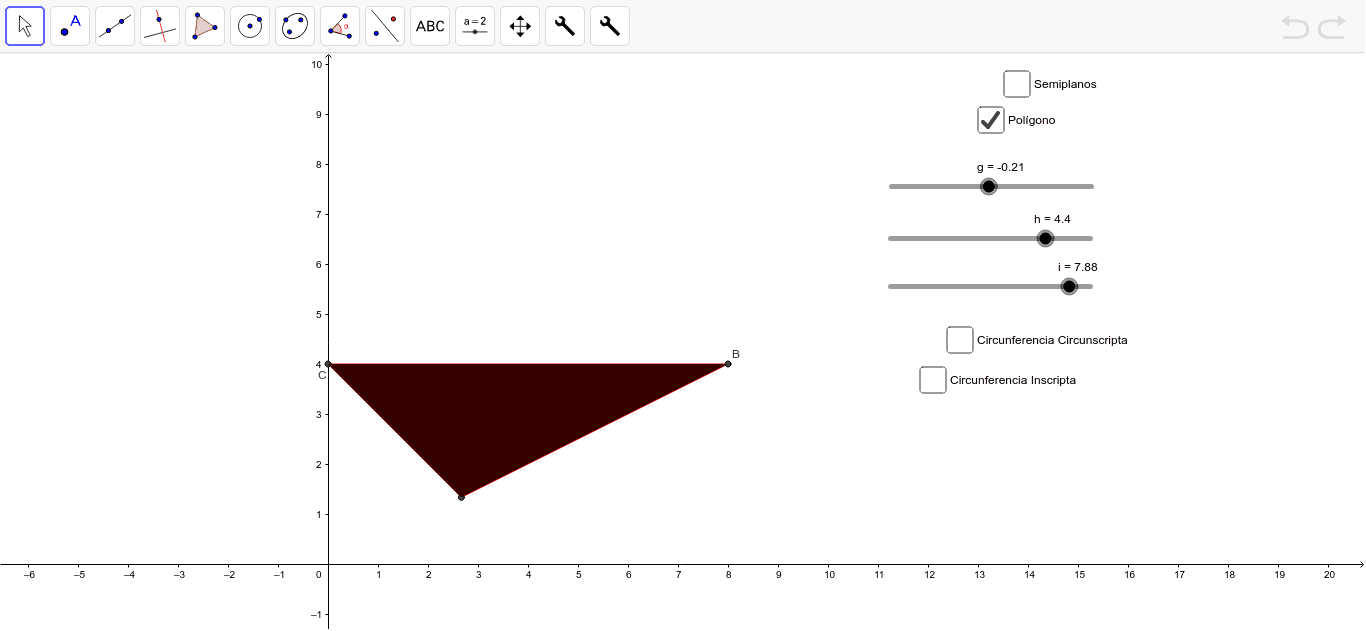
Task: Select vertex C on the y-axis
Action: coord(328,364)
